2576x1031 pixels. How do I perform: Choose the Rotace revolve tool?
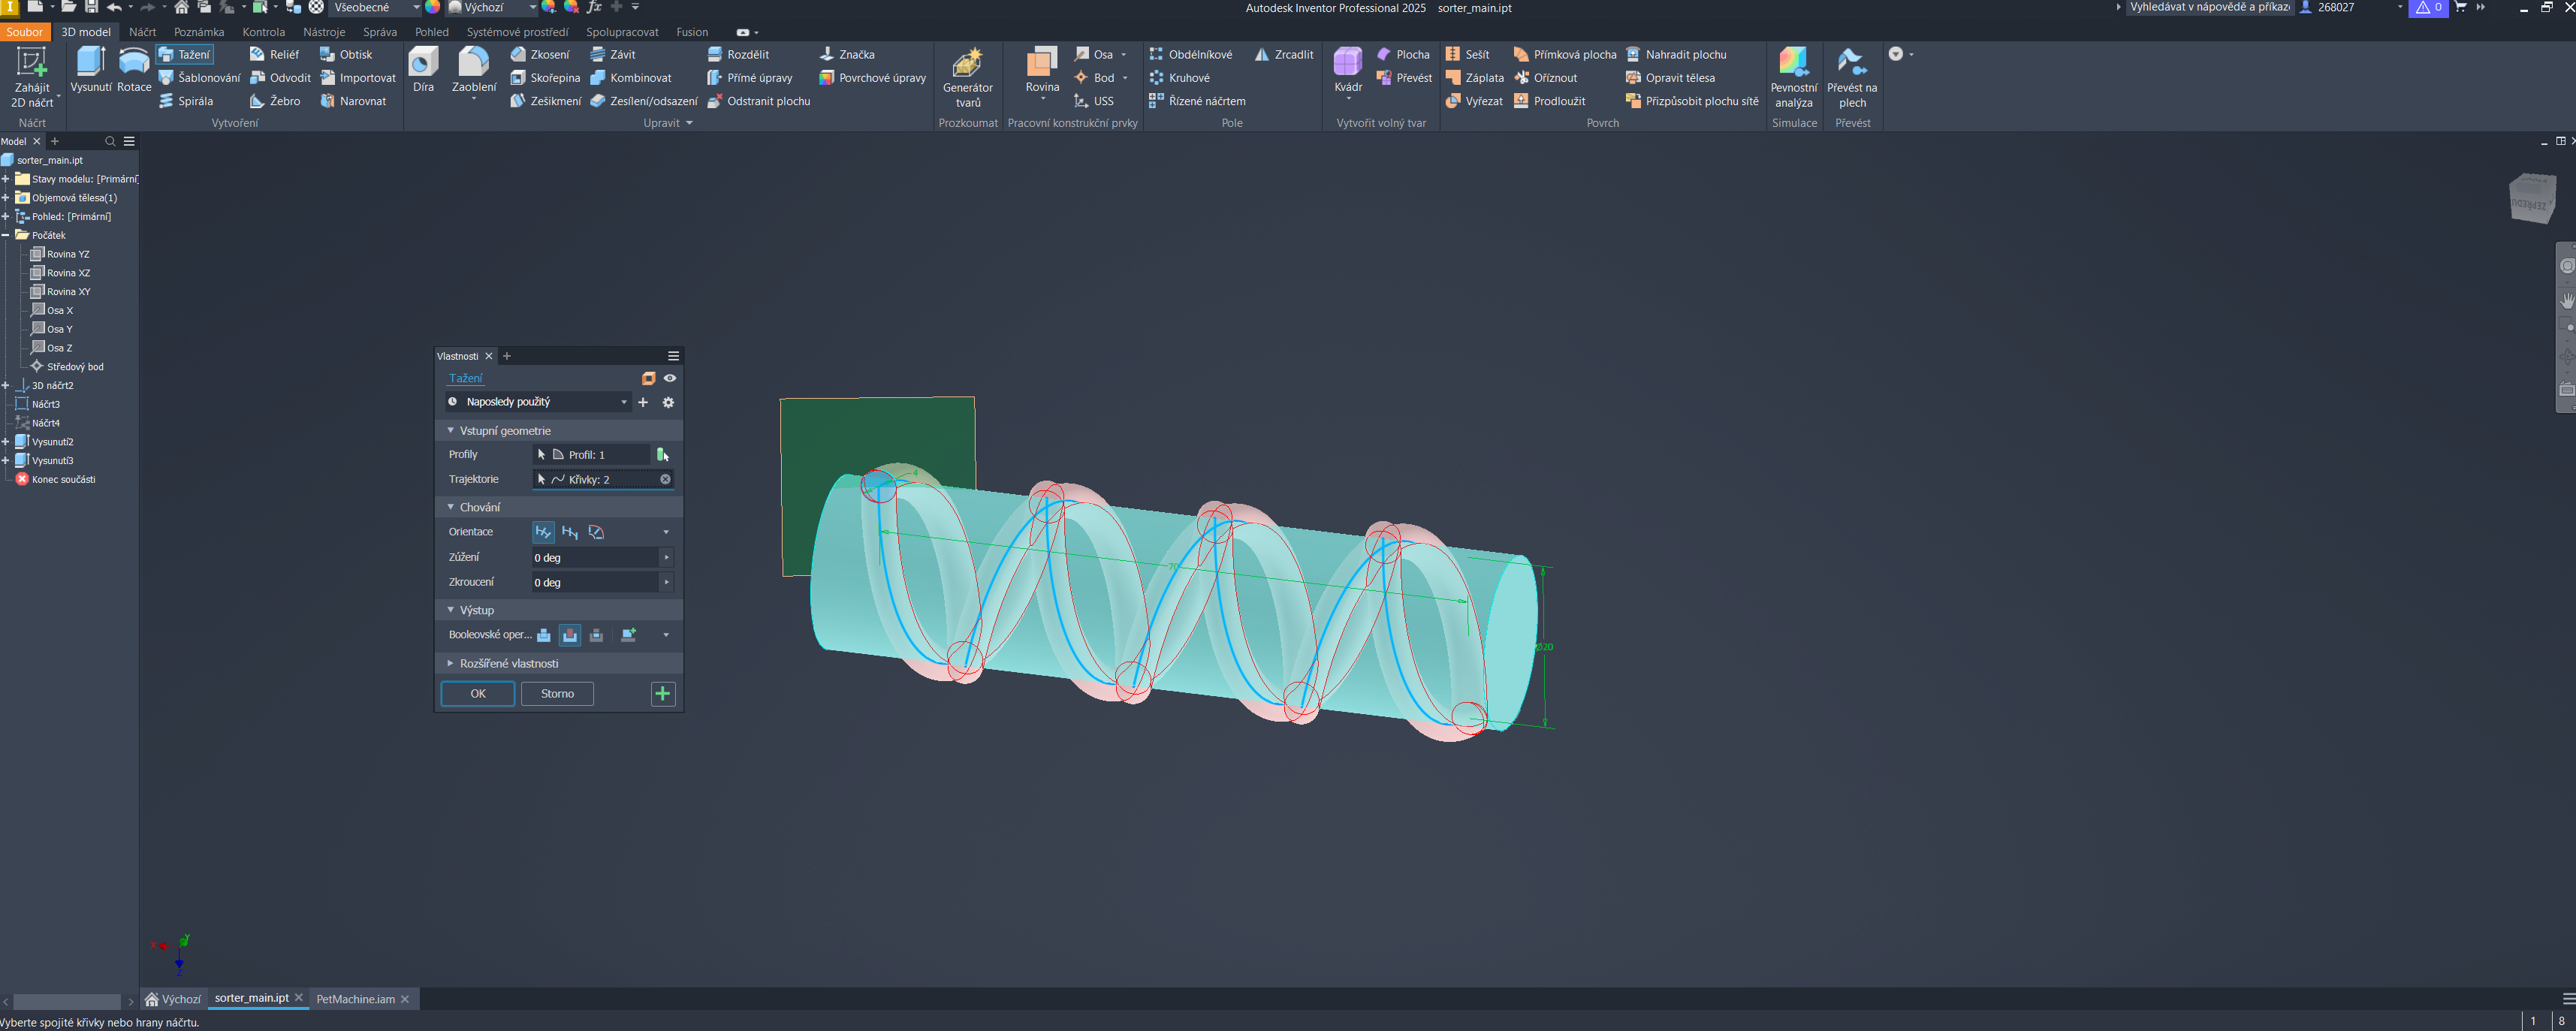click(134, 69)
